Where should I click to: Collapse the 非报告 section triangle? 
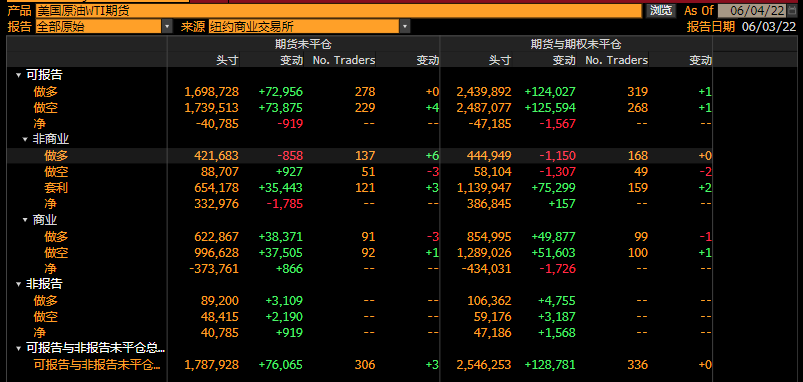[x=18, y=284]
